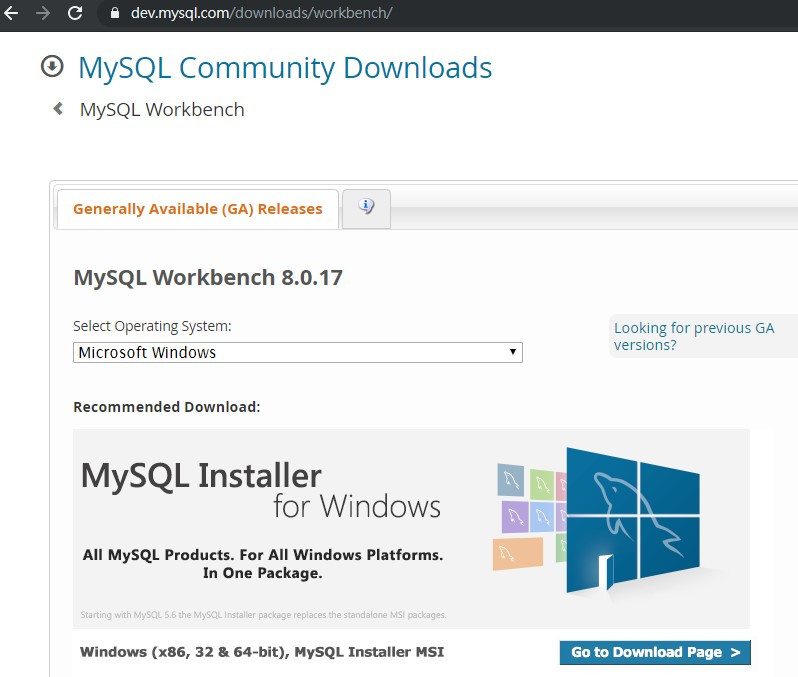This screenshot has height=677, width=798.
Task: Click the Recommended Download label
Action: point(167,407)
